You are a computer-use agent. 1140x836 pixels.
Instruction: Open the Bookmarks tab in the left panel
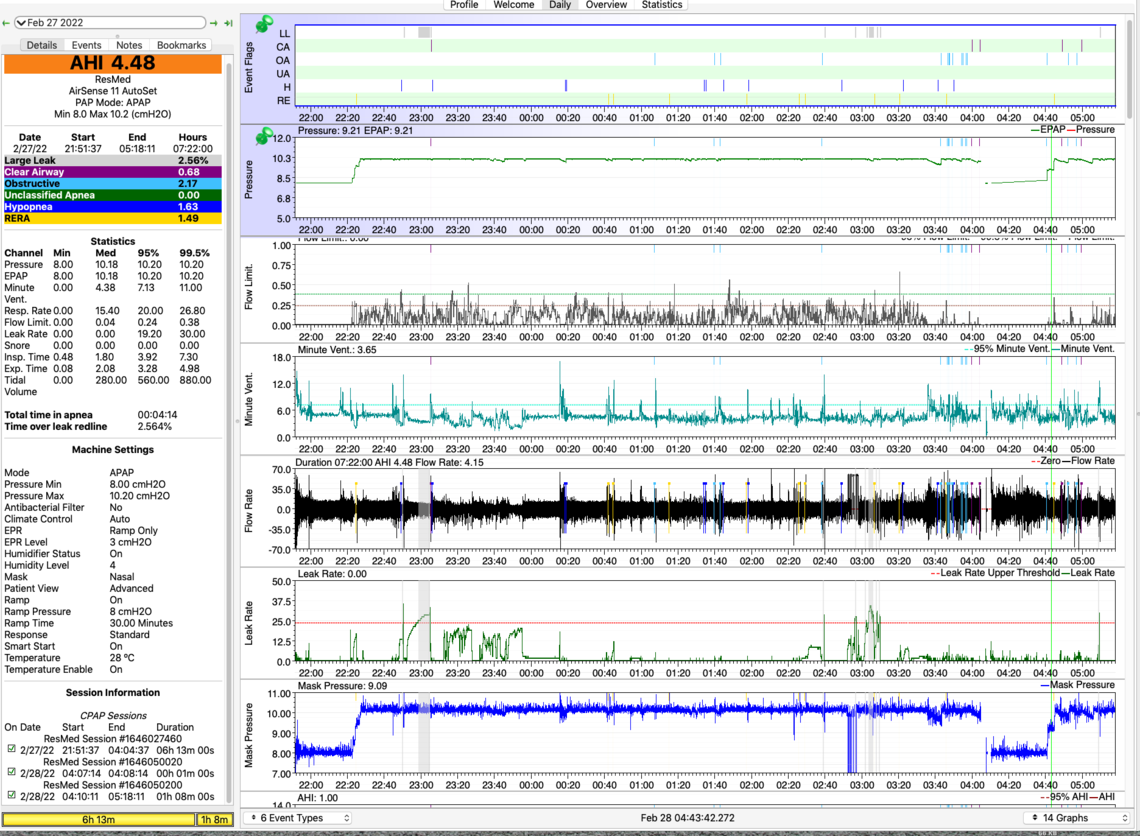click(x=181, y=45)
